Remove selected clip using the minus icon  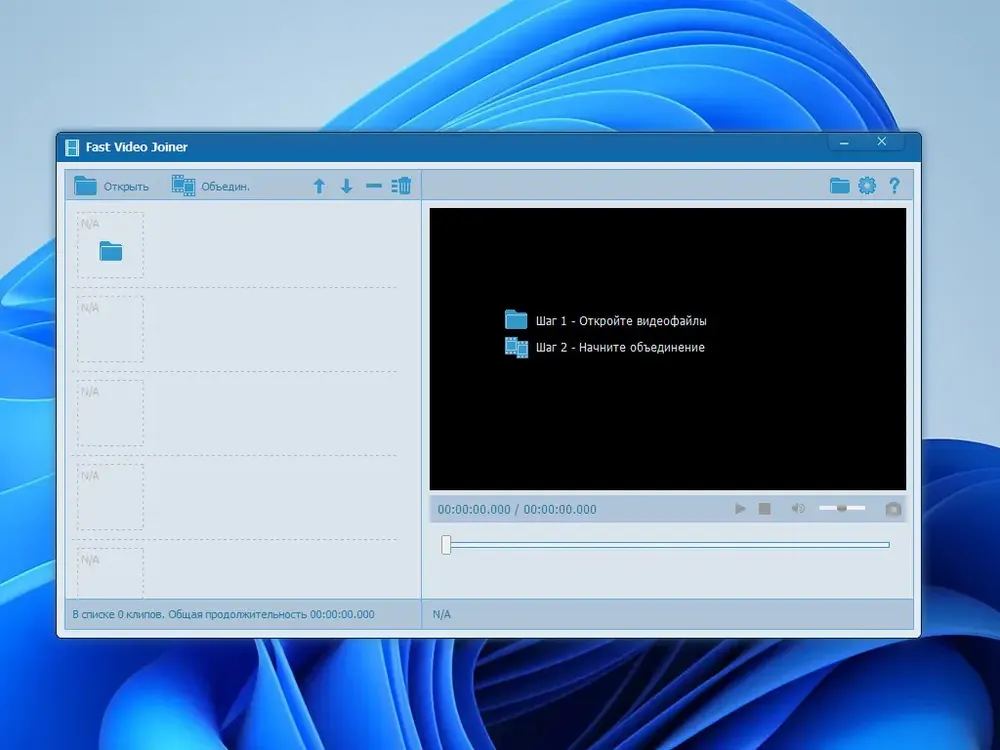(x=374, y=186)
